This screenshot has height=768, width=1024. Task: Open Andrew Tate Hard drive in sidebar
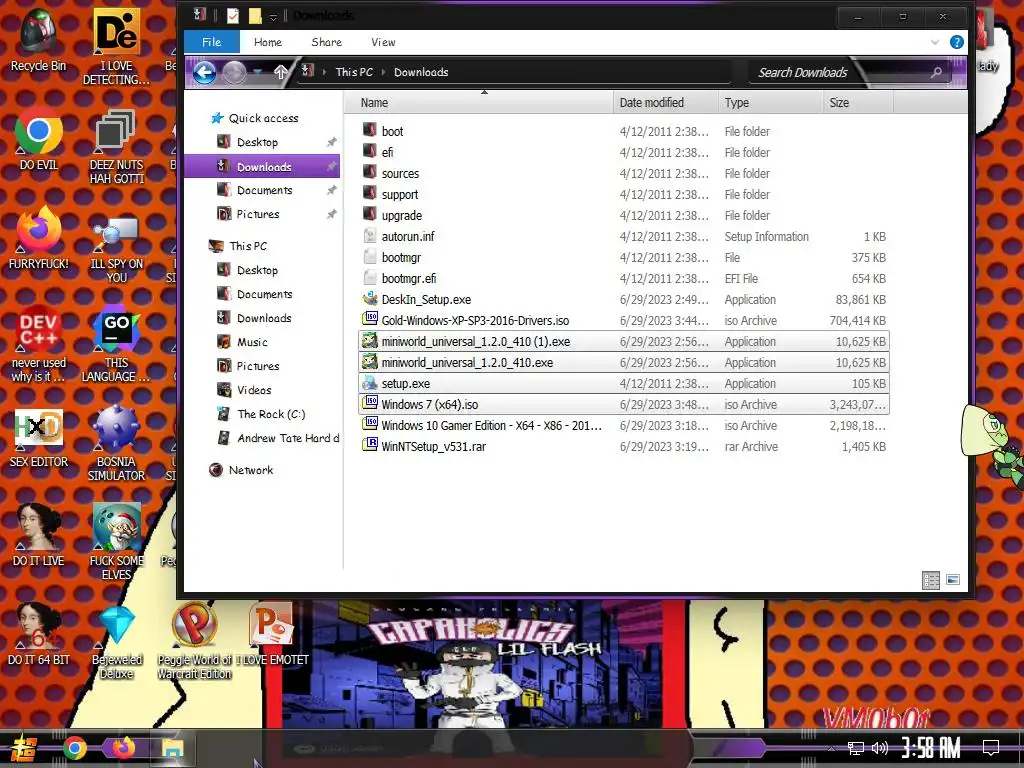pyautogui.click(x=278, y=438)
